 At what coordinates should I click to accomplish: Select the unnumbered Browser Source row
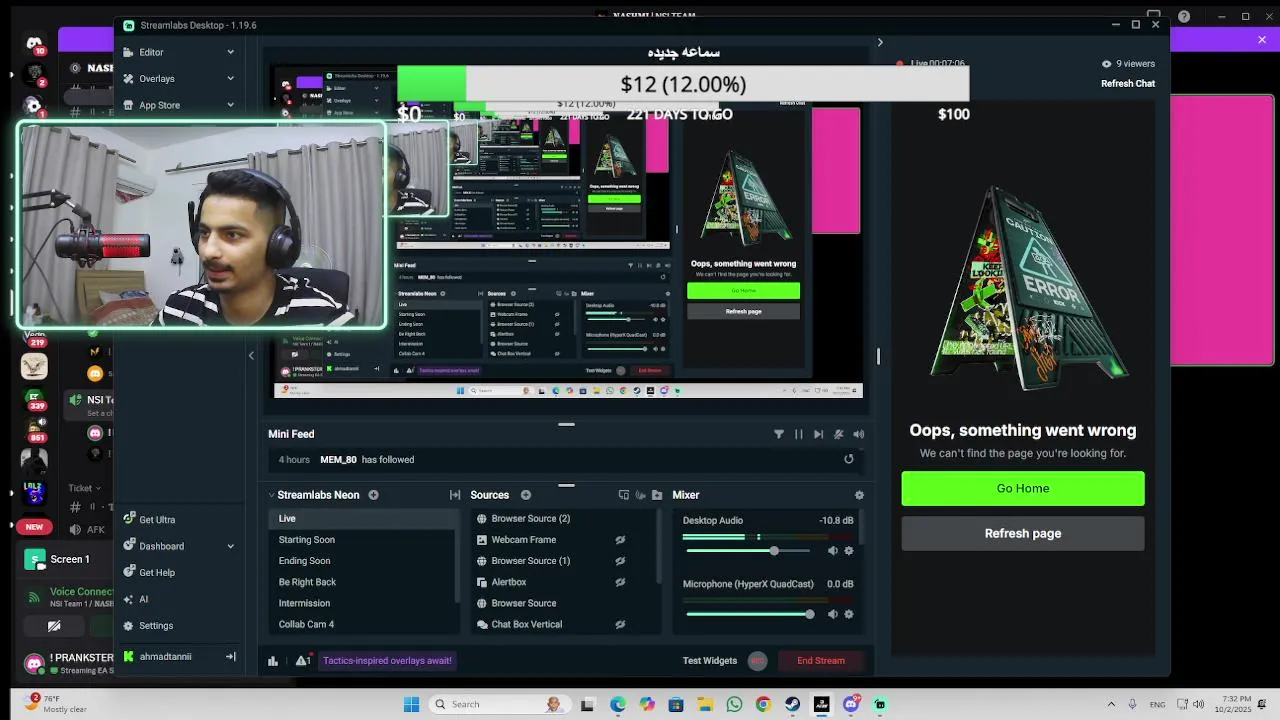[x=564, y=603]
